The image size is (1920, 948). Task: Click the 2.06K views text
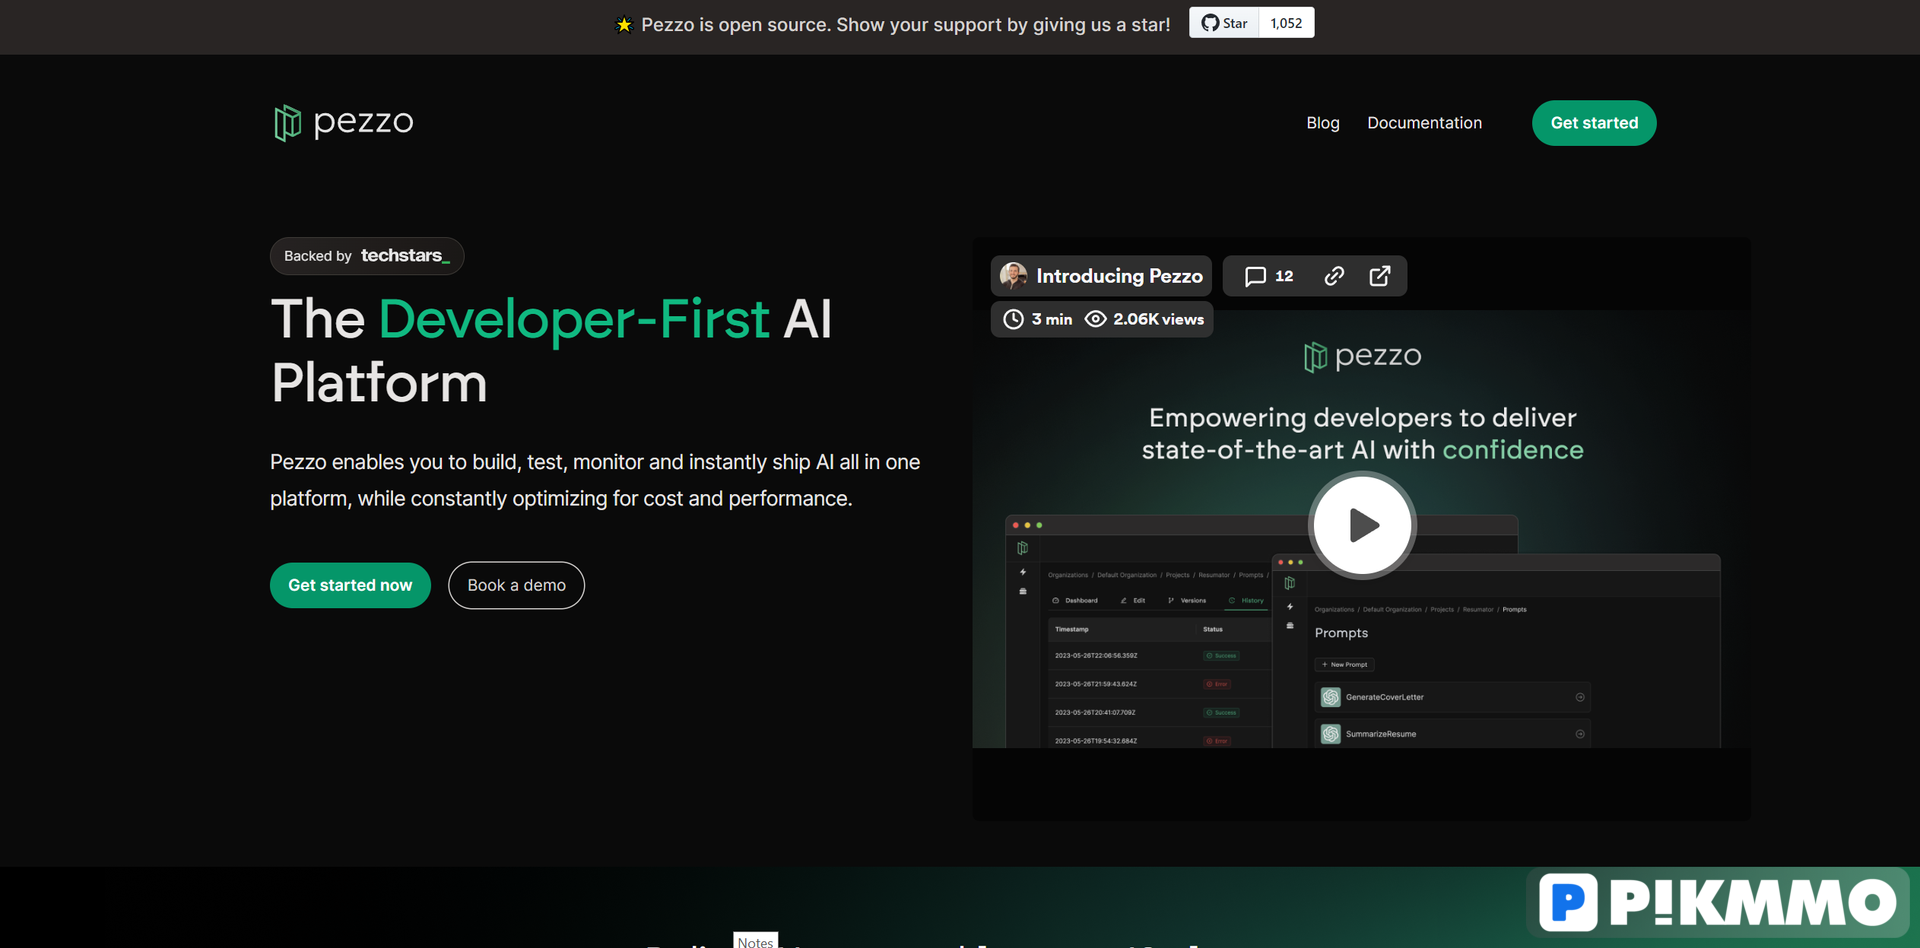point(1158,319)
